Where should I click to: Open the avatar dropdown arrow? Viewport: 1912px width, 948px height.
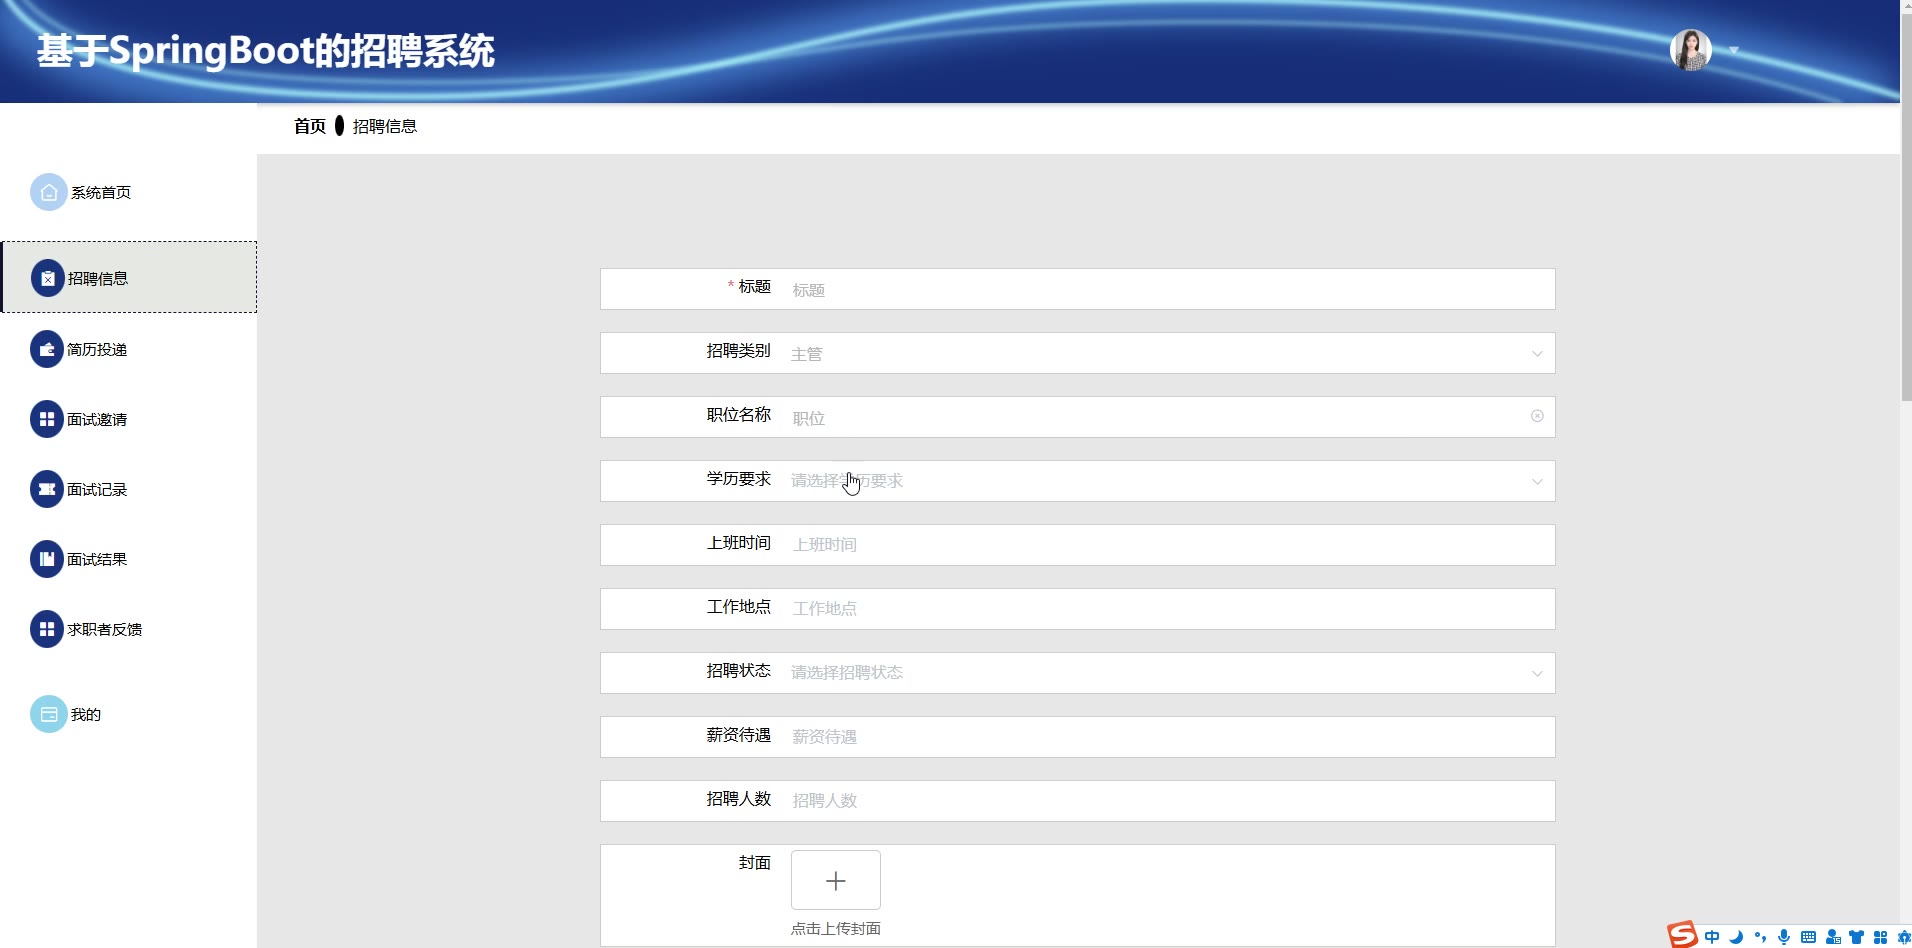click(1734, 50)
